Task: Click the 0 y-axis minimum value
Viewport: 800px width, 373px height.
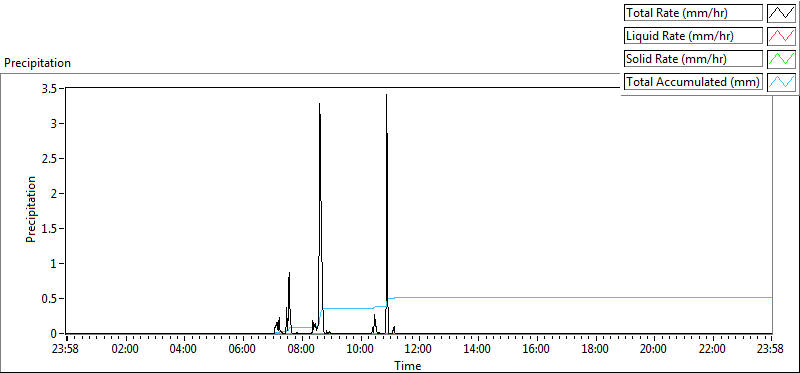Action: (55, 334)
